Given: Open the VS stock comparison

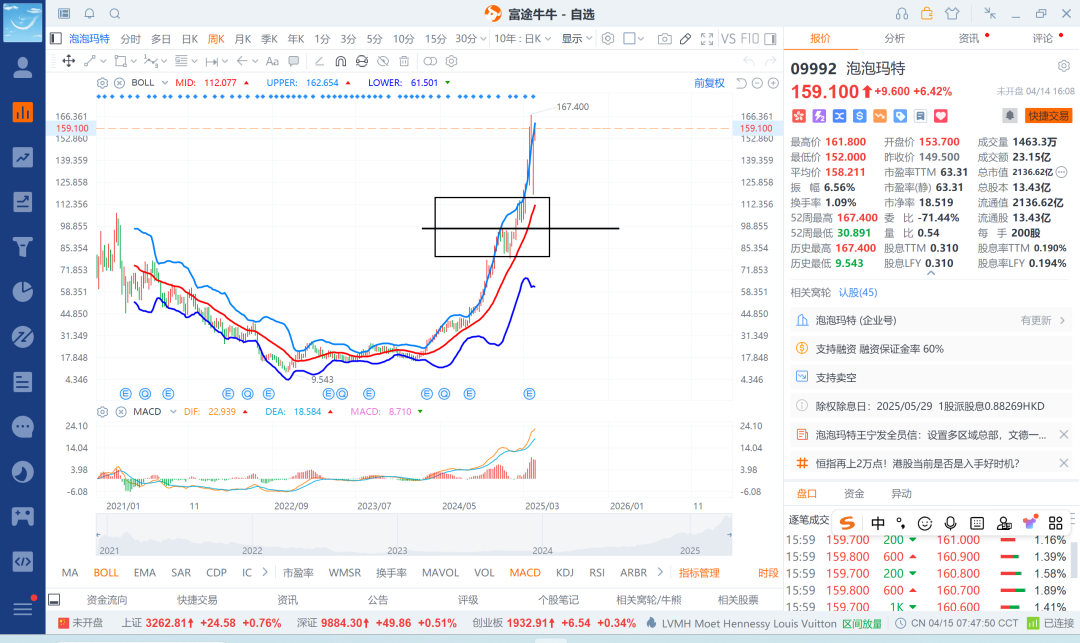Looking at the screenshot, I should tap(728, 39).
